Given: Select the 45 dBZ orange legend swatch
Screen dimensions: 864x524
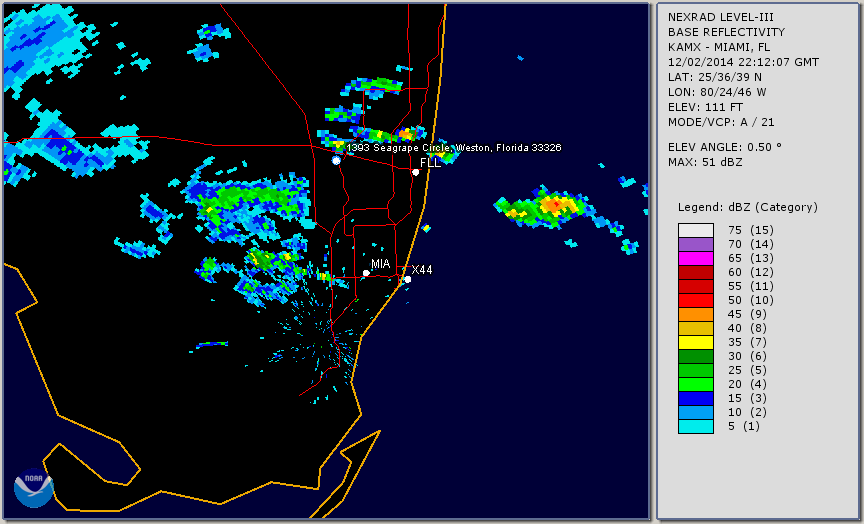Looking at the screenshot, I should tap(696, 314).
